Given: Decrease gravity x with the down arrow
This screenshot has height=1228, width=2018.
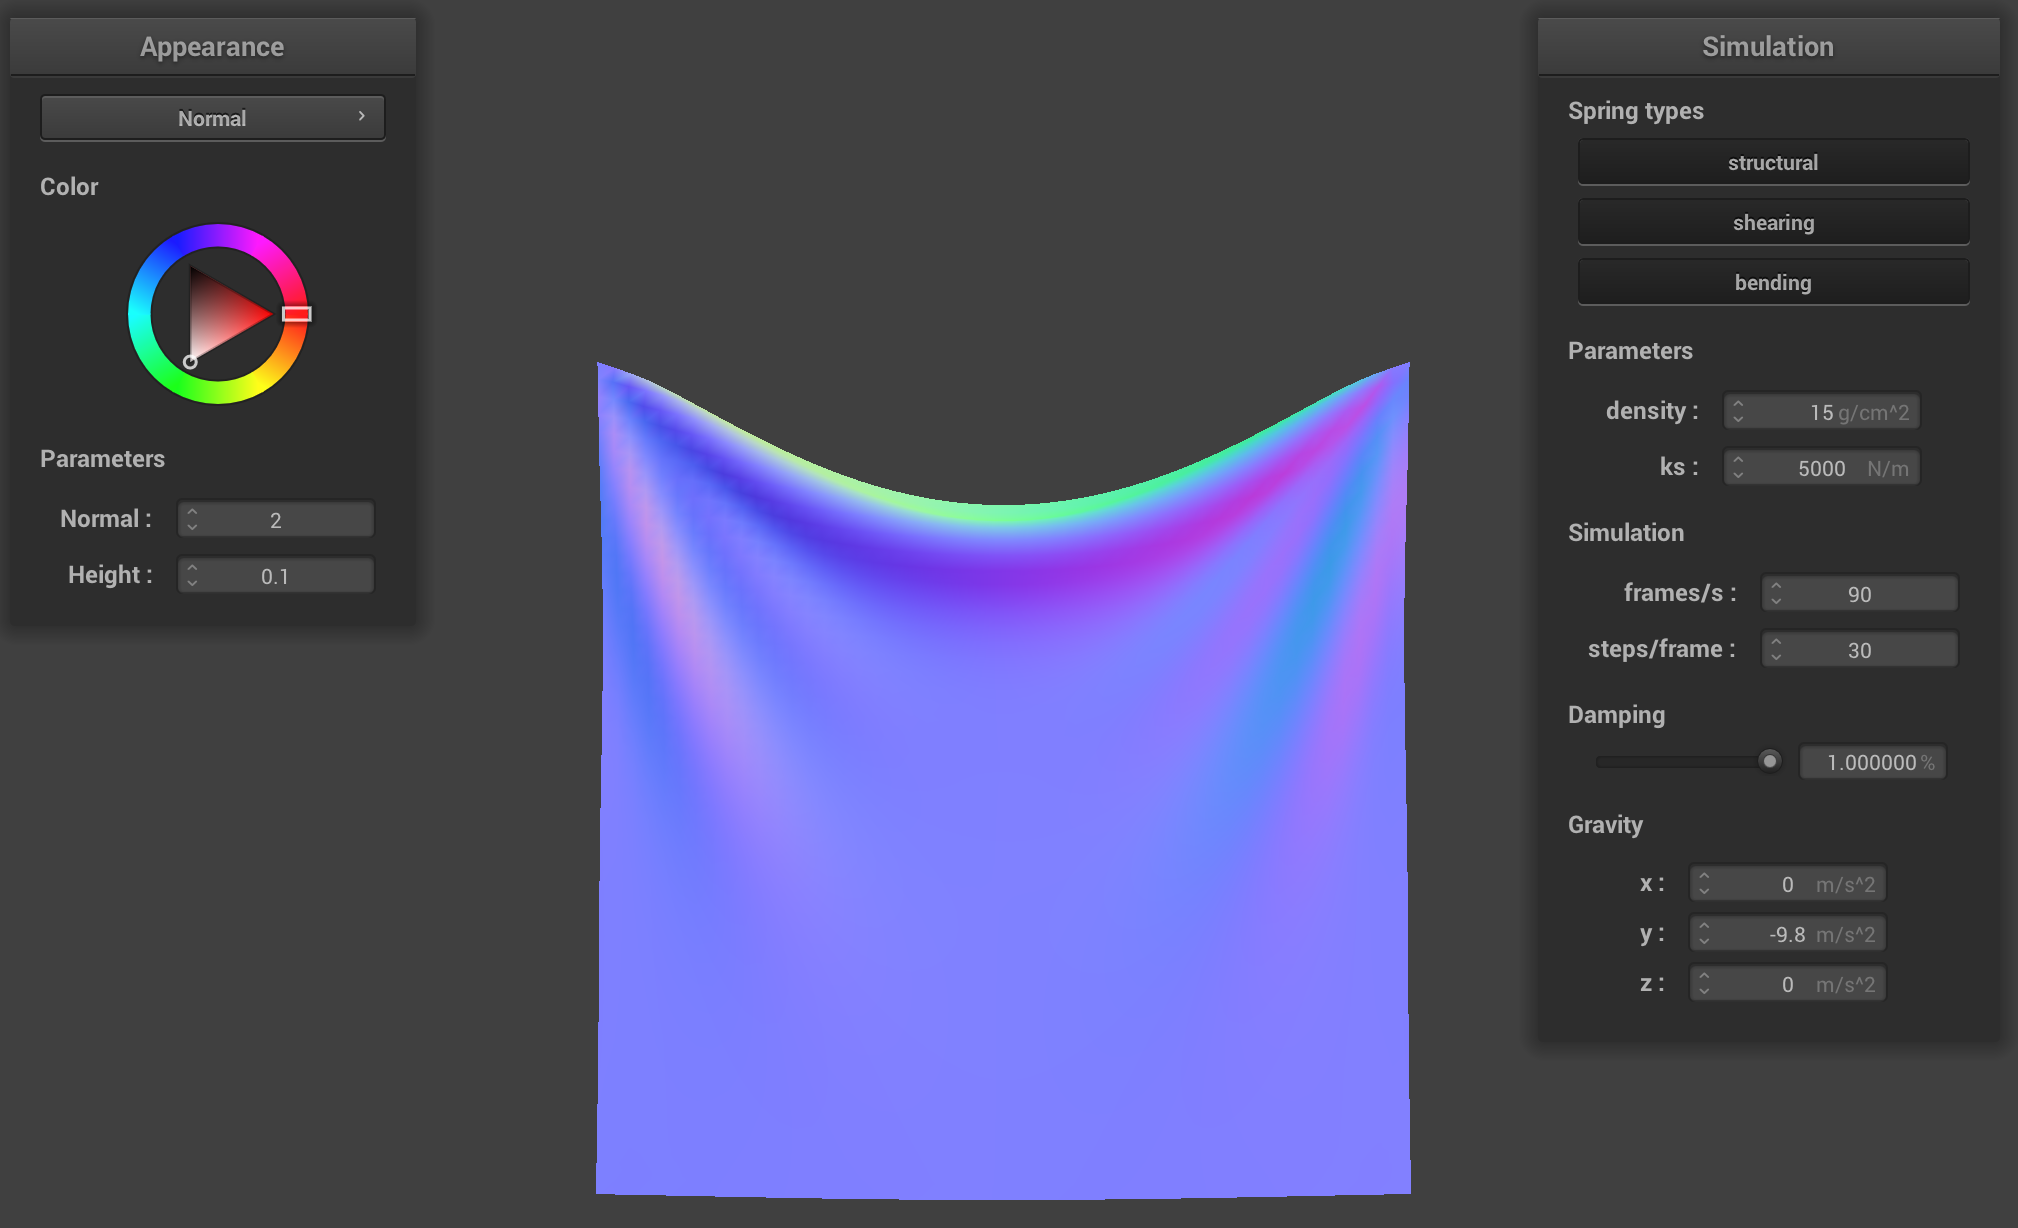Looking at the screenshot, I should [1704, 890].
